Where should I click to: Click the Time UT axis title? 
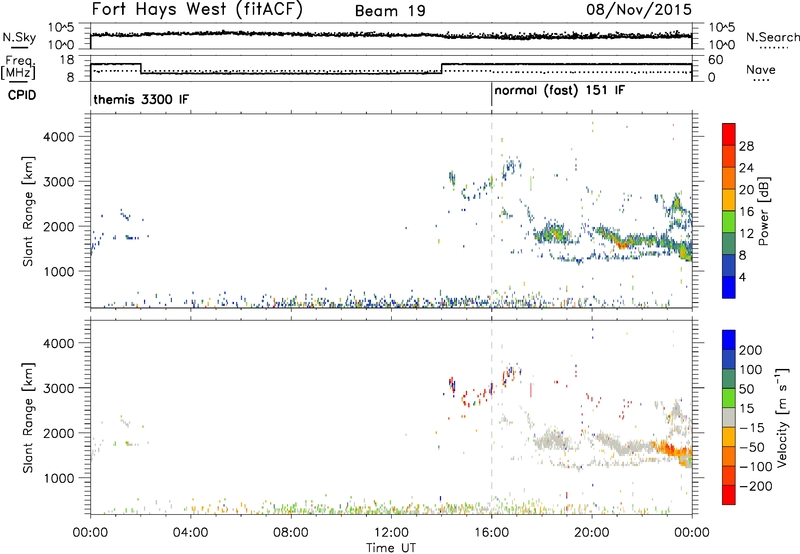[391, 548]
